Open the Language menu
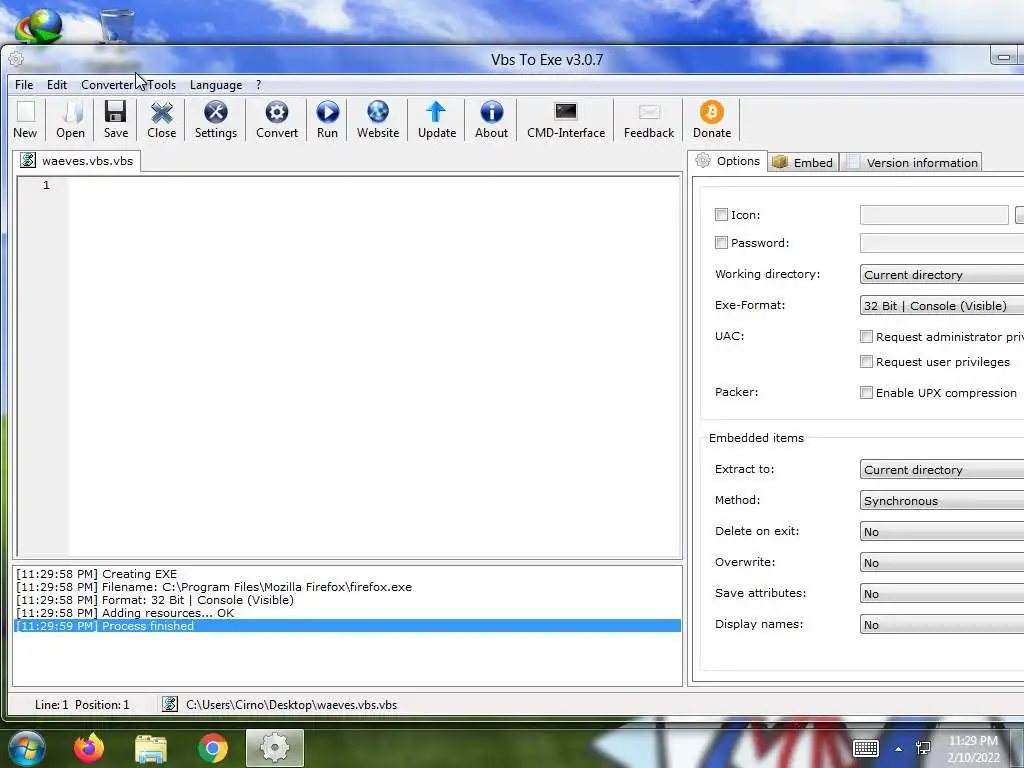Screen dimensions: 1024x768 (x=216, y=85)
